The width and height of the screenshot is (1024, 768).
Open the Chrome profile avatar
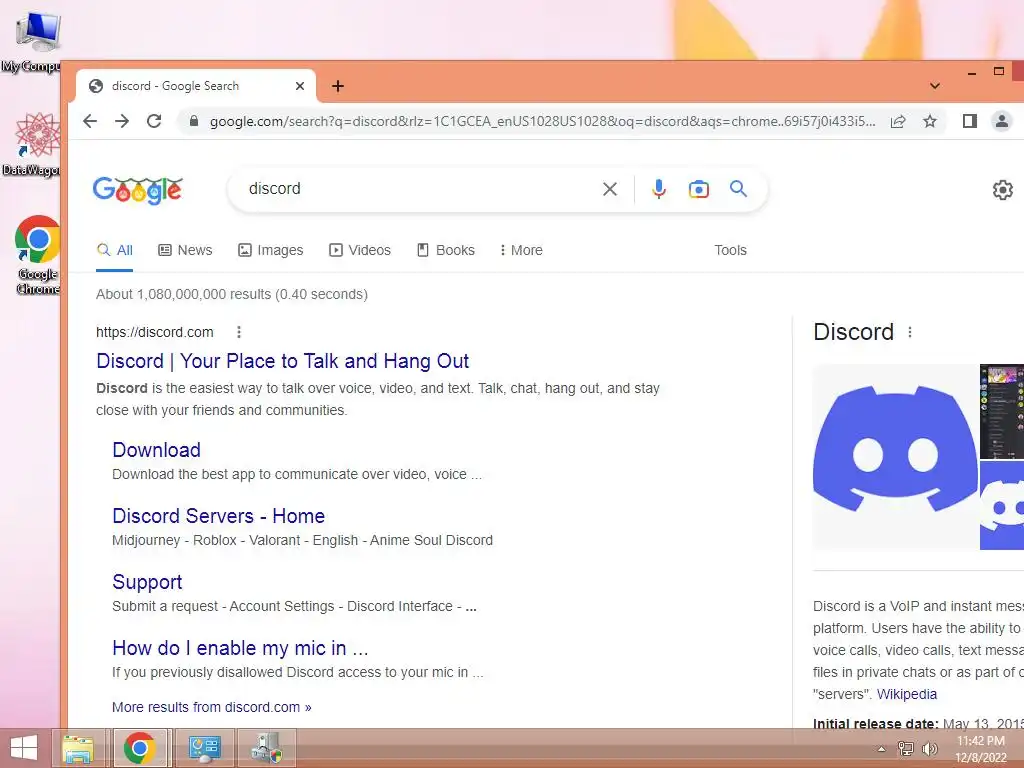click(x=1001, y=121)
